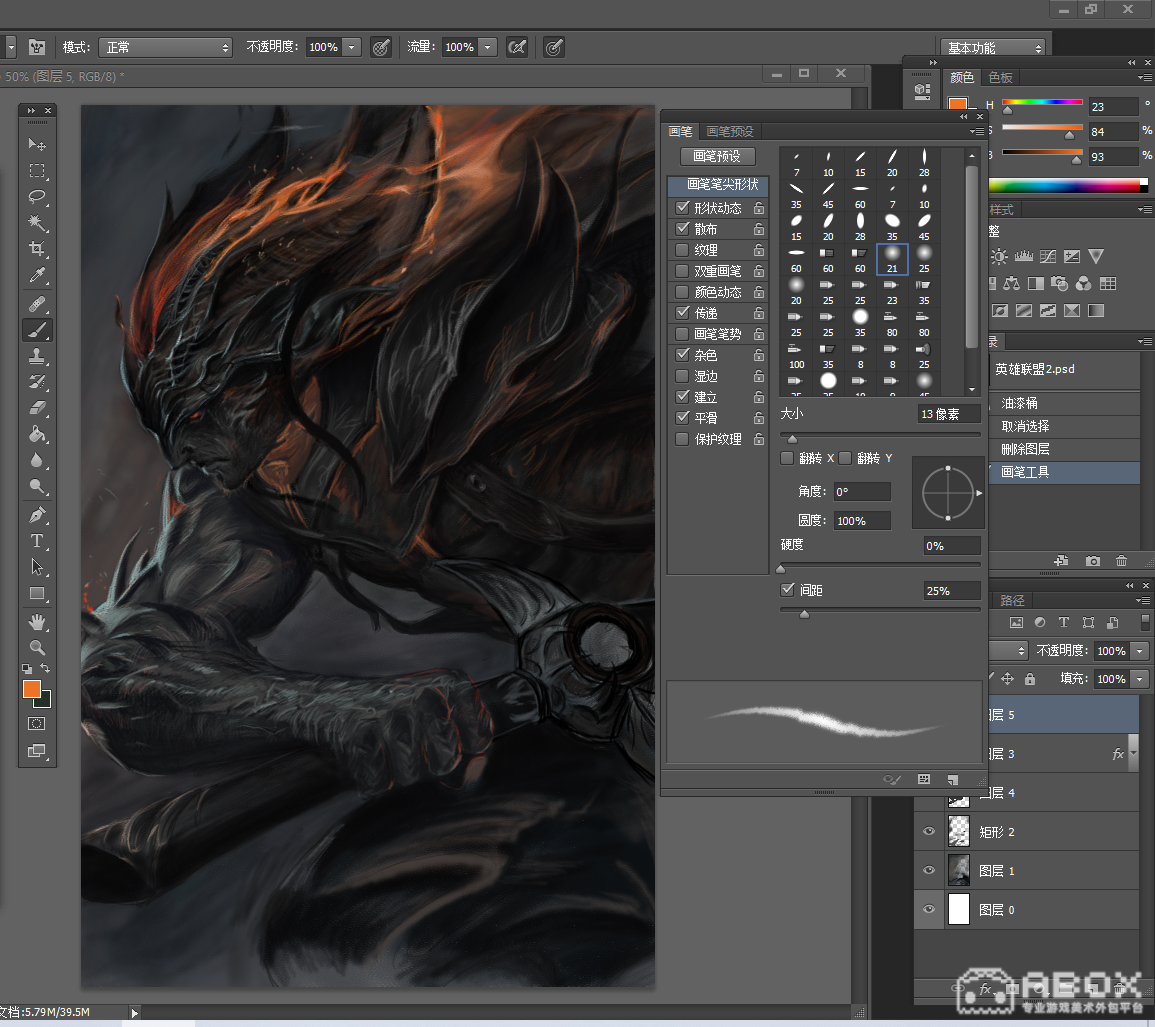Image resolution: width=1155 pixels, height=1027 pixels.
Task: Select the Zoom tool
Action: 37,648
